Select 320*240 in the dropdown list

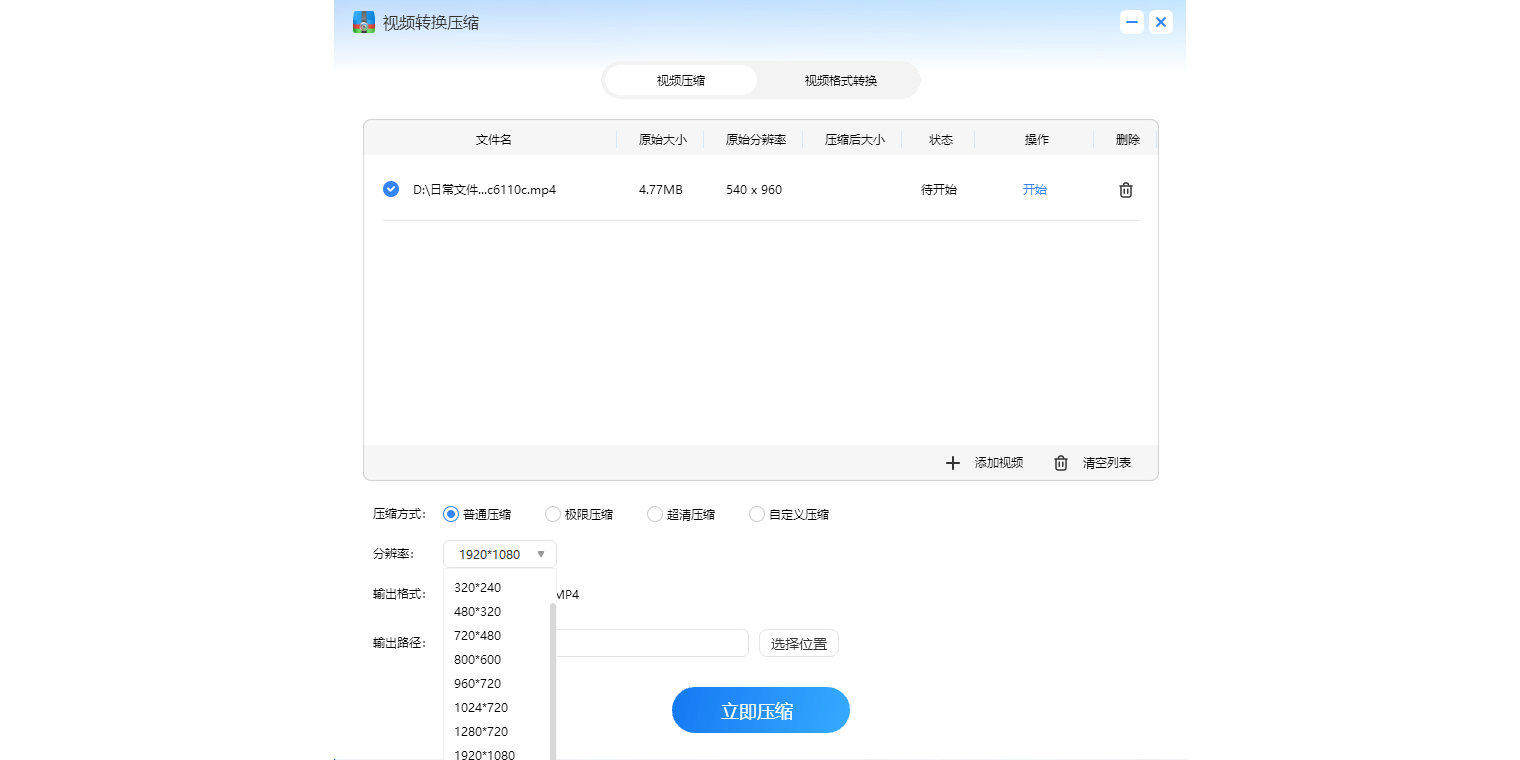click(x=477, y=587)
